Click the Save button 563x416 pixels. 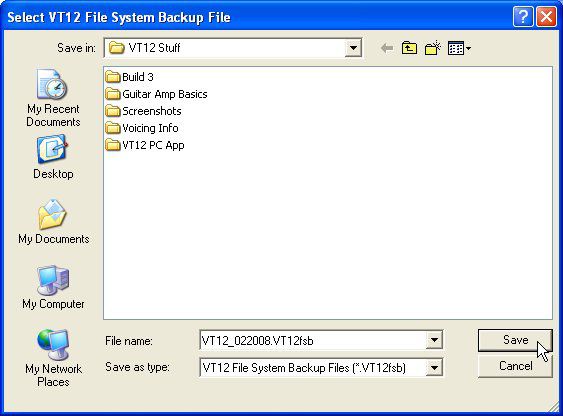(515, 340)
